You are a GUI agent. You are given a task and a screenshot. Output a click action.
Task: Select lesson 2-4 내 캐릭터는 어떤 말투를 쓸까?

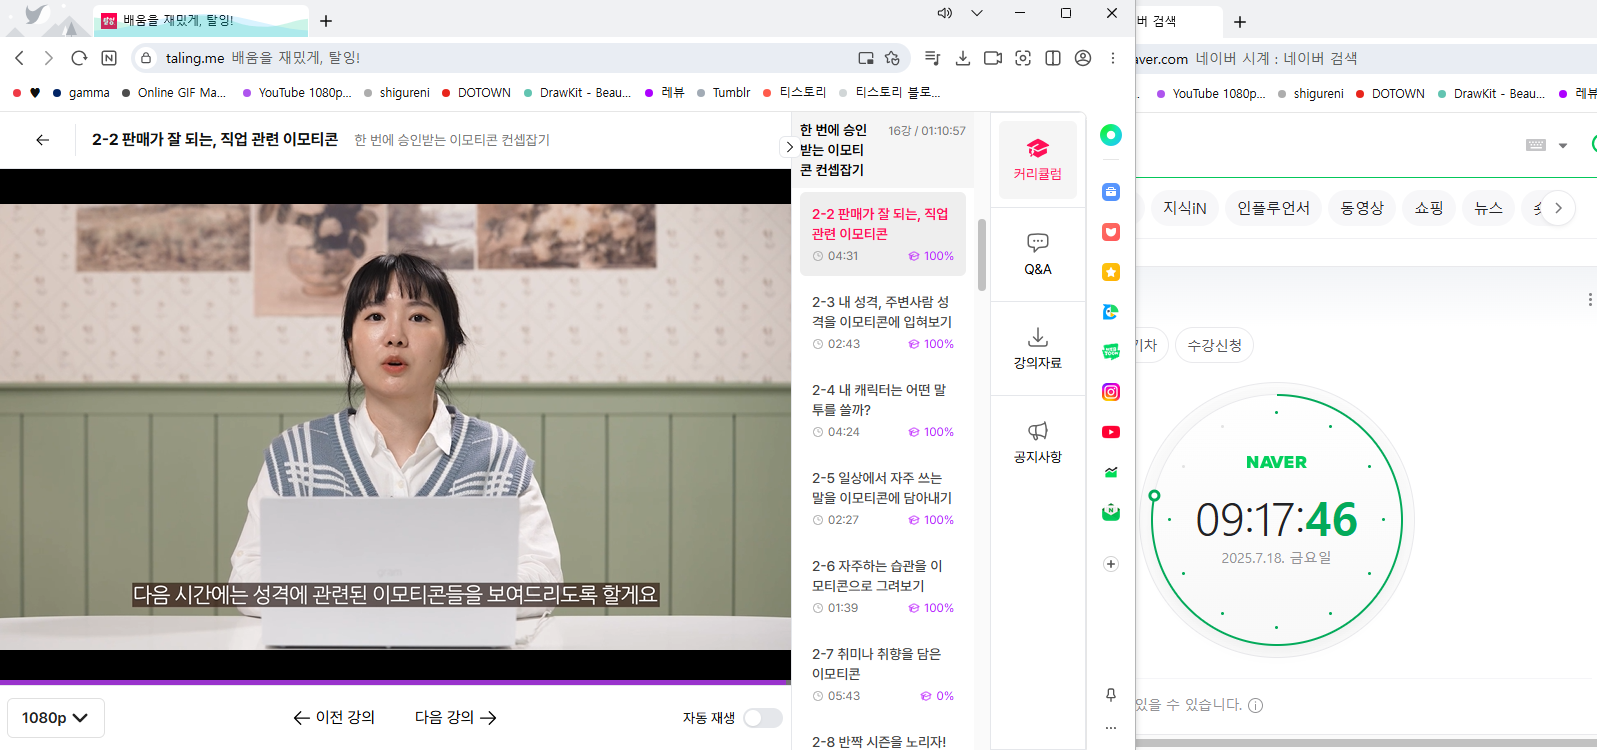(x=882, y=410)
